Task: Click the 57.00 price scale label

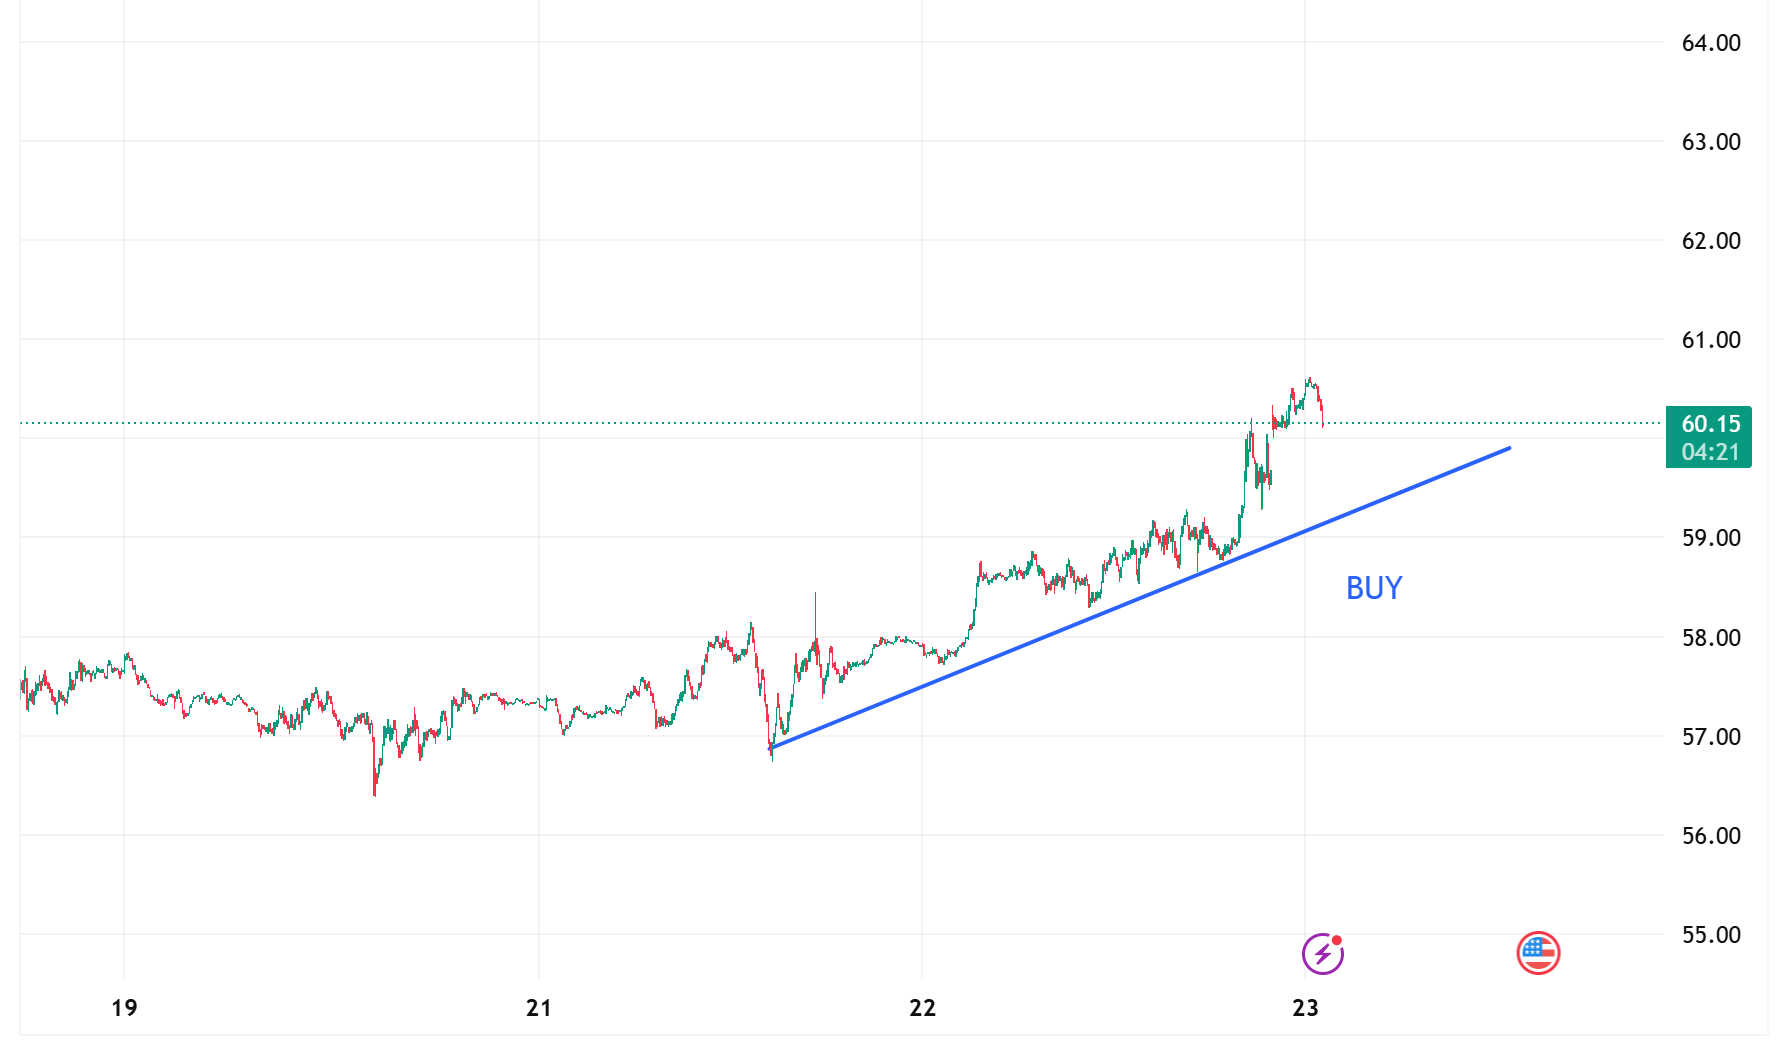Action: [1711, 737]
